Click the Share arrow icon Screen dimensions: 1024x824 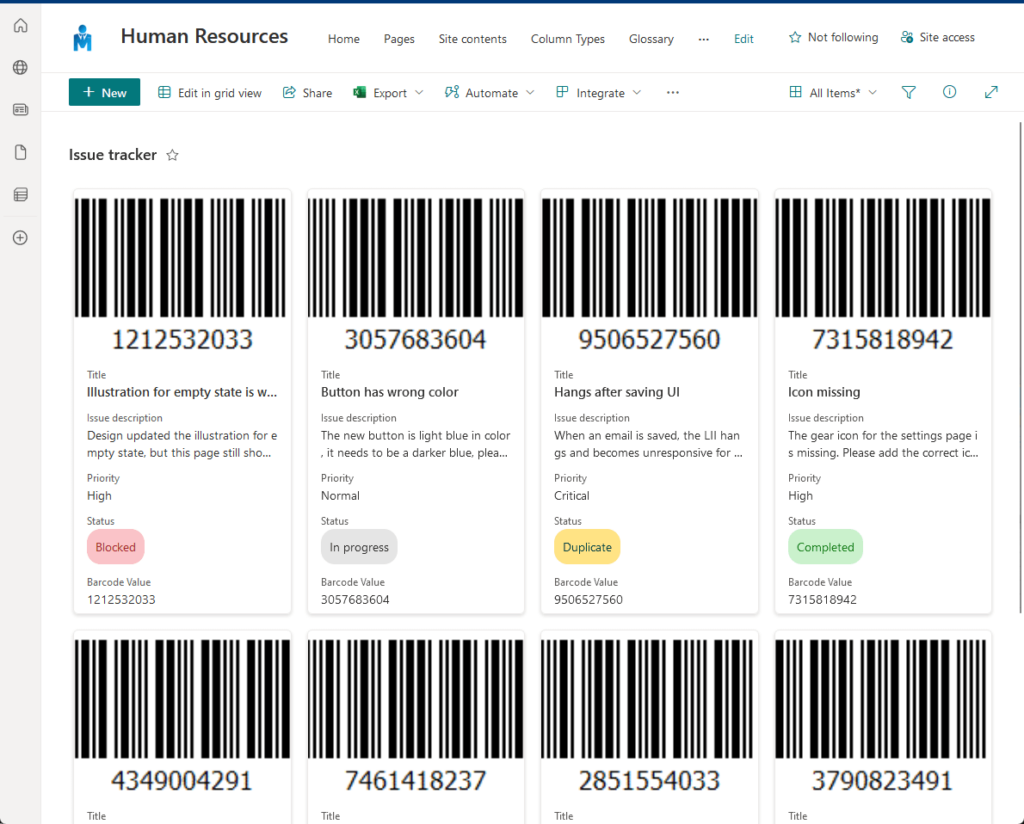[x=289, y=93]
